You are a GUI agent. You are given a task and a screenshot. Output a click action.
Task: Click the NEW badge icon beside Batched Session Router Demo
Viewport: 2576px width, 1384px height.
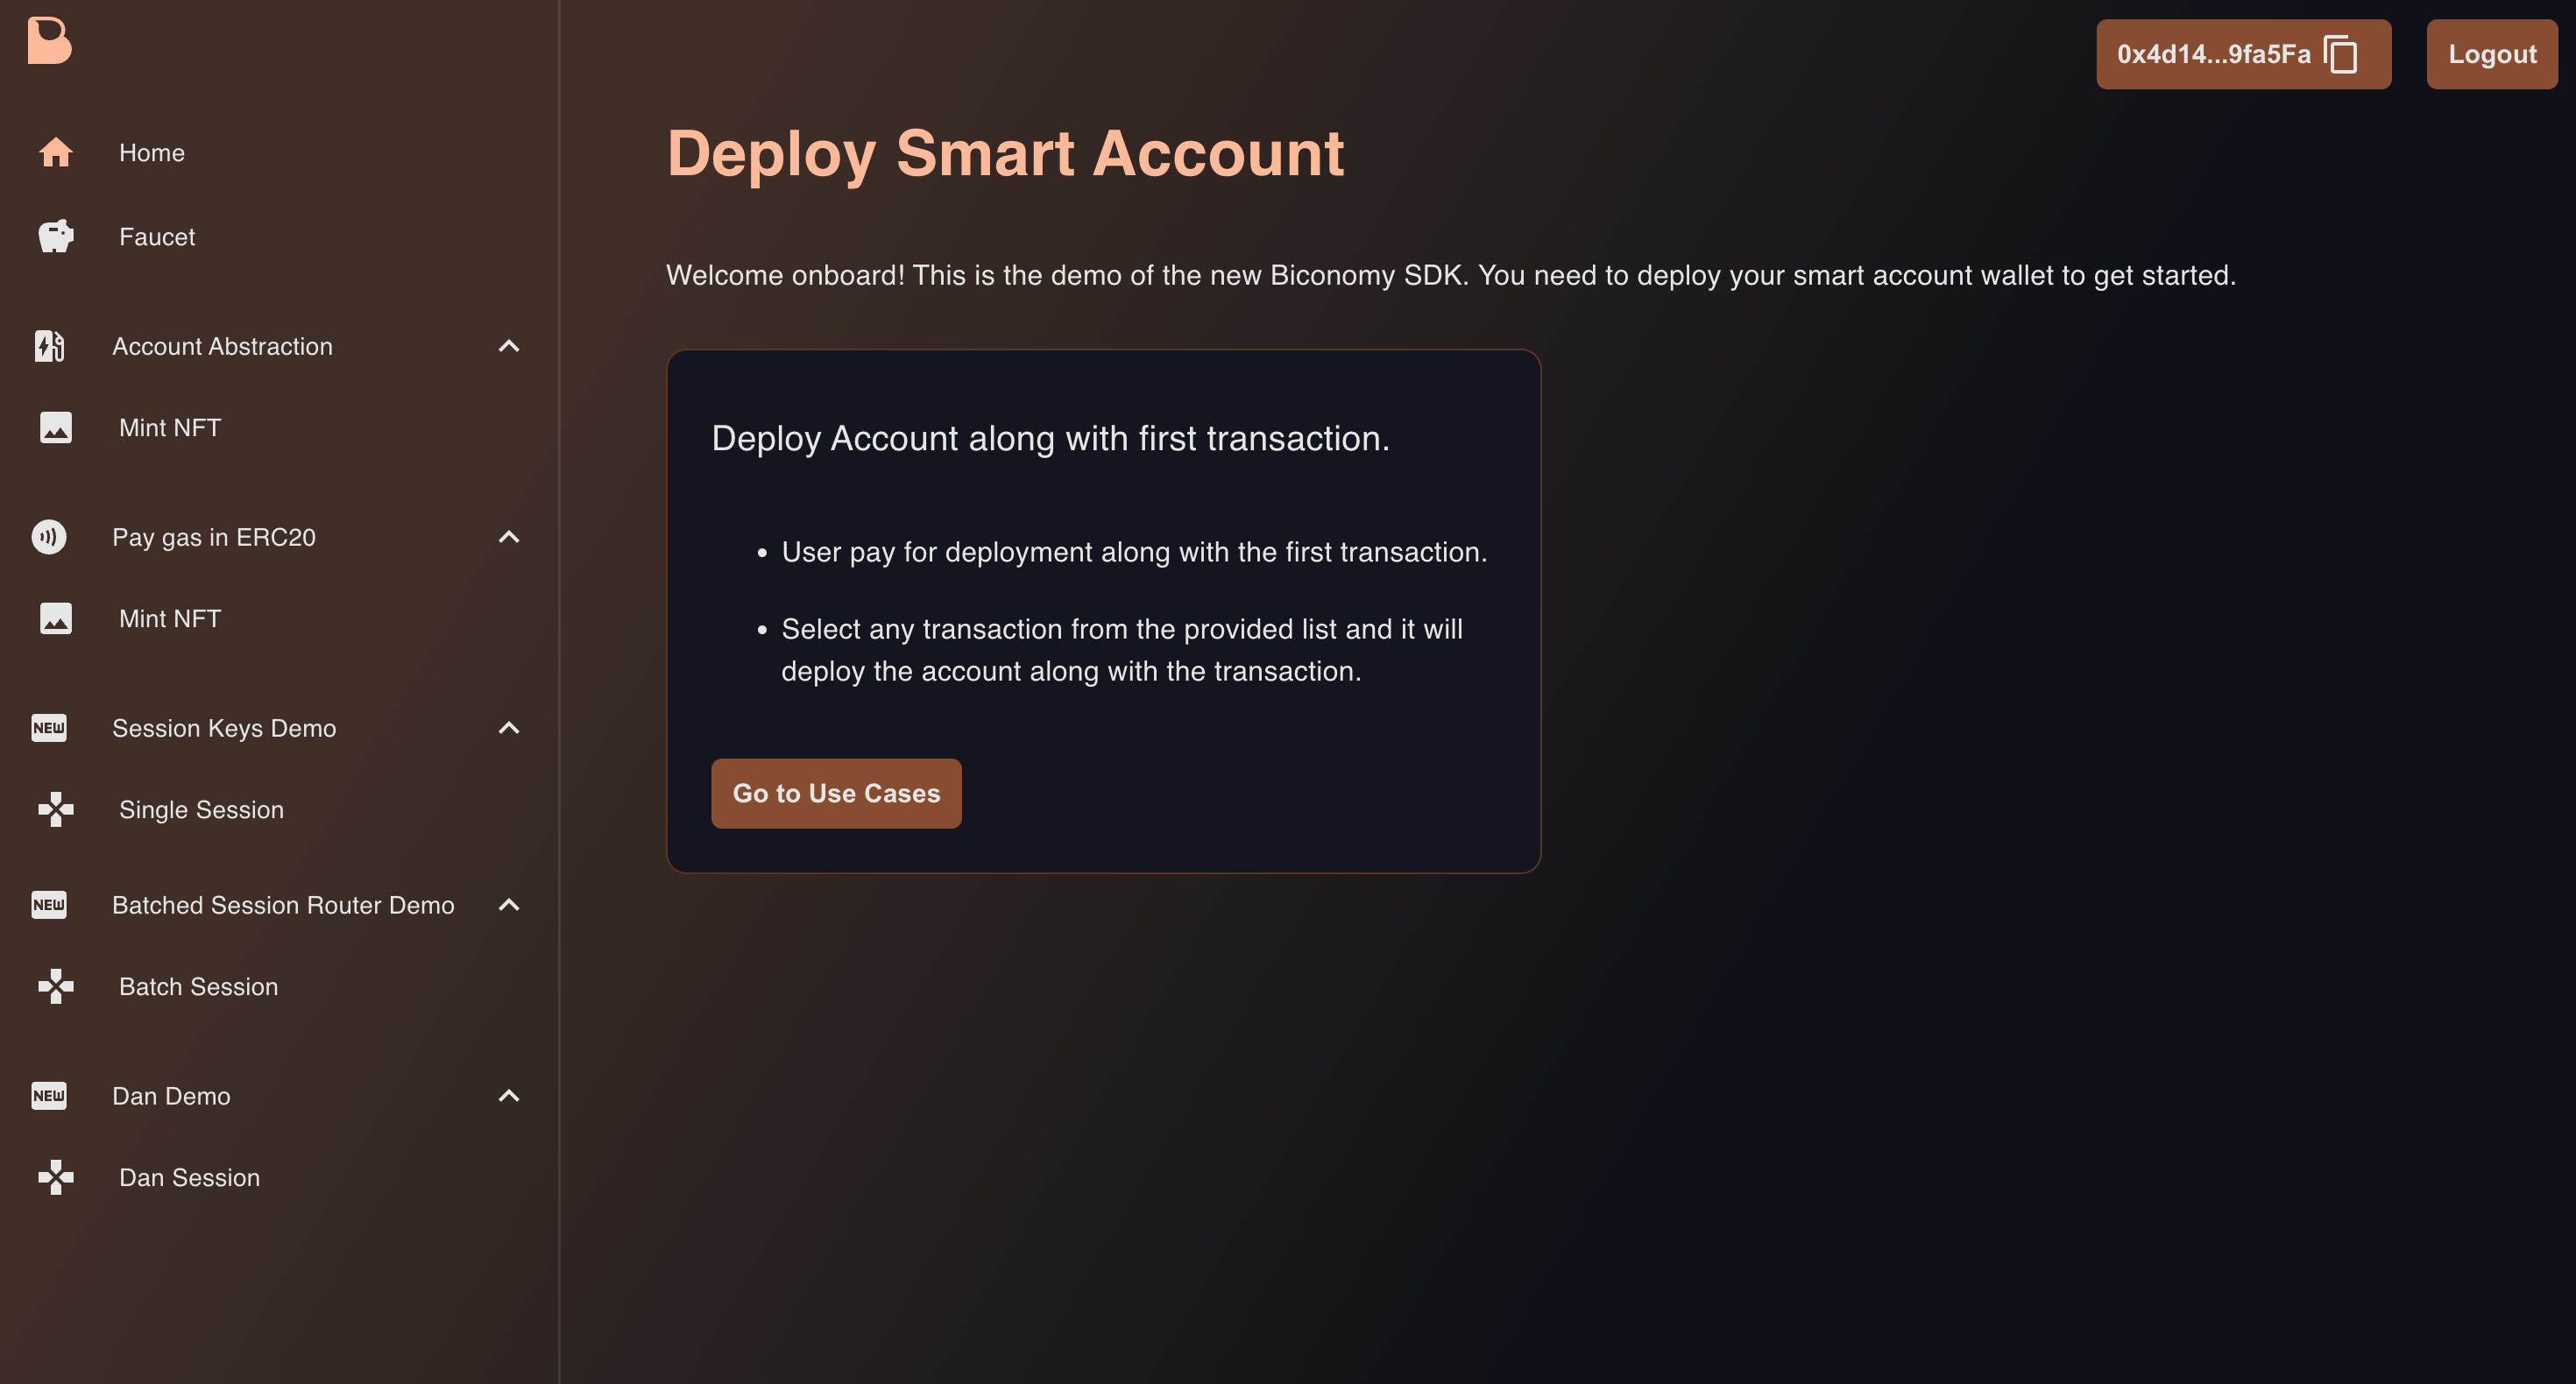[49, 905]
